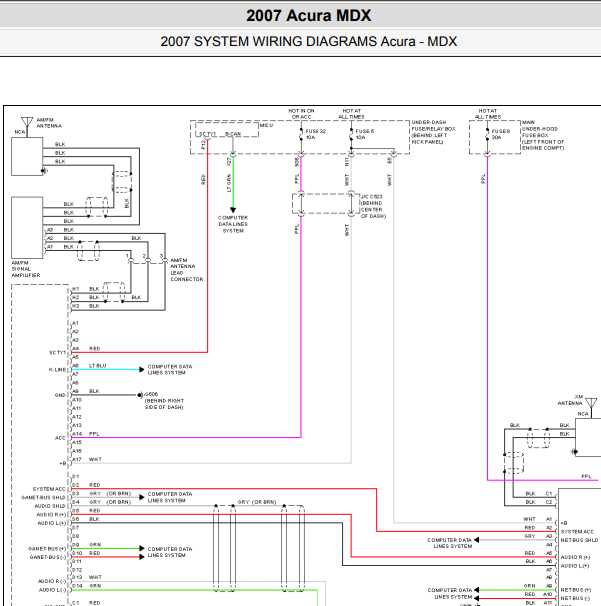Select the 'A10' terminal on the right connector's red wire
The image size is (601, 606).
(x=547, y=594)
